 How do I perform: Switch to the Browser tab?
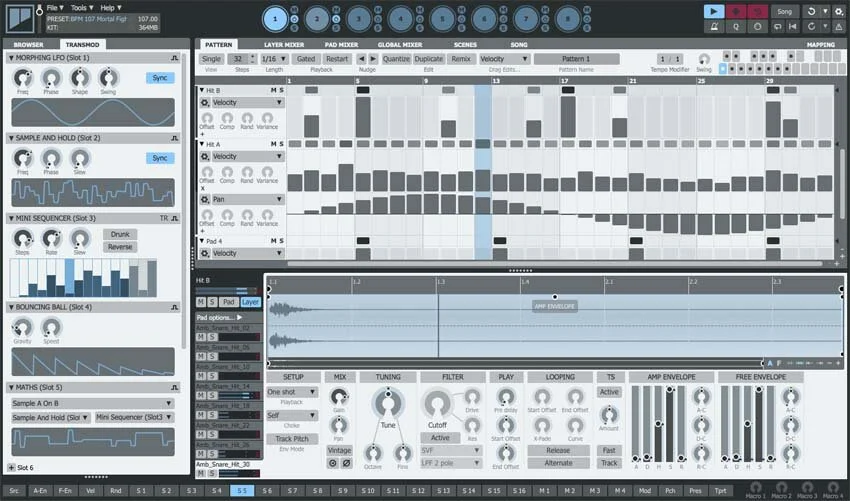click(x=29, y=44)
